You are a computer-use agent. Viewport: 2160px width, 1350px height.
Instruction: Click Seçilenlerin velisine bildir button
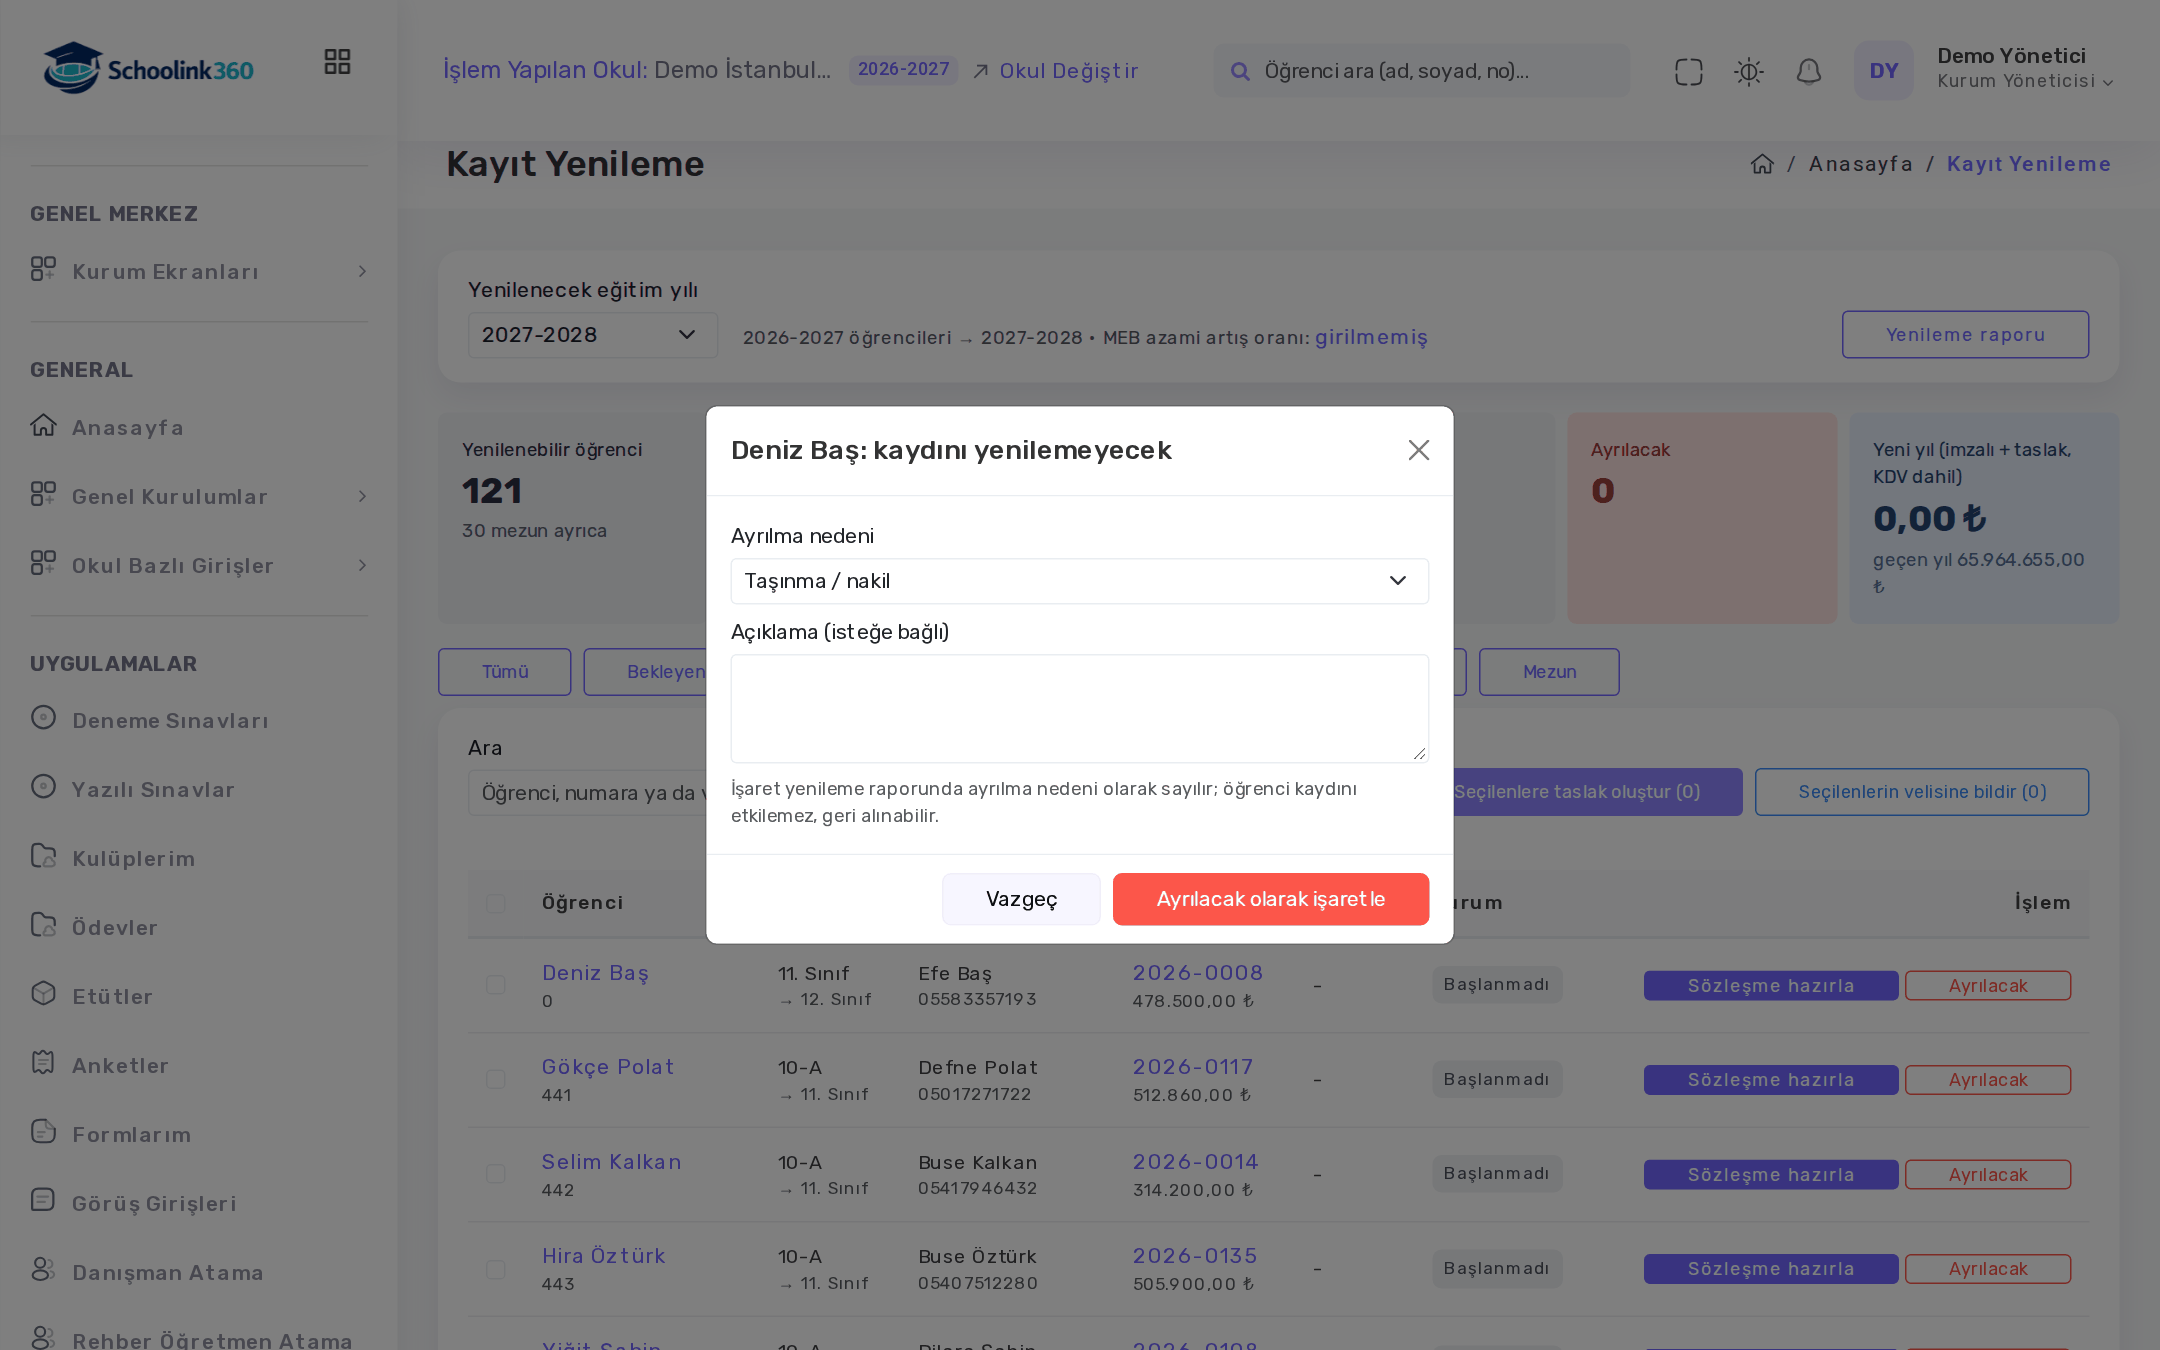[1921, 792]
